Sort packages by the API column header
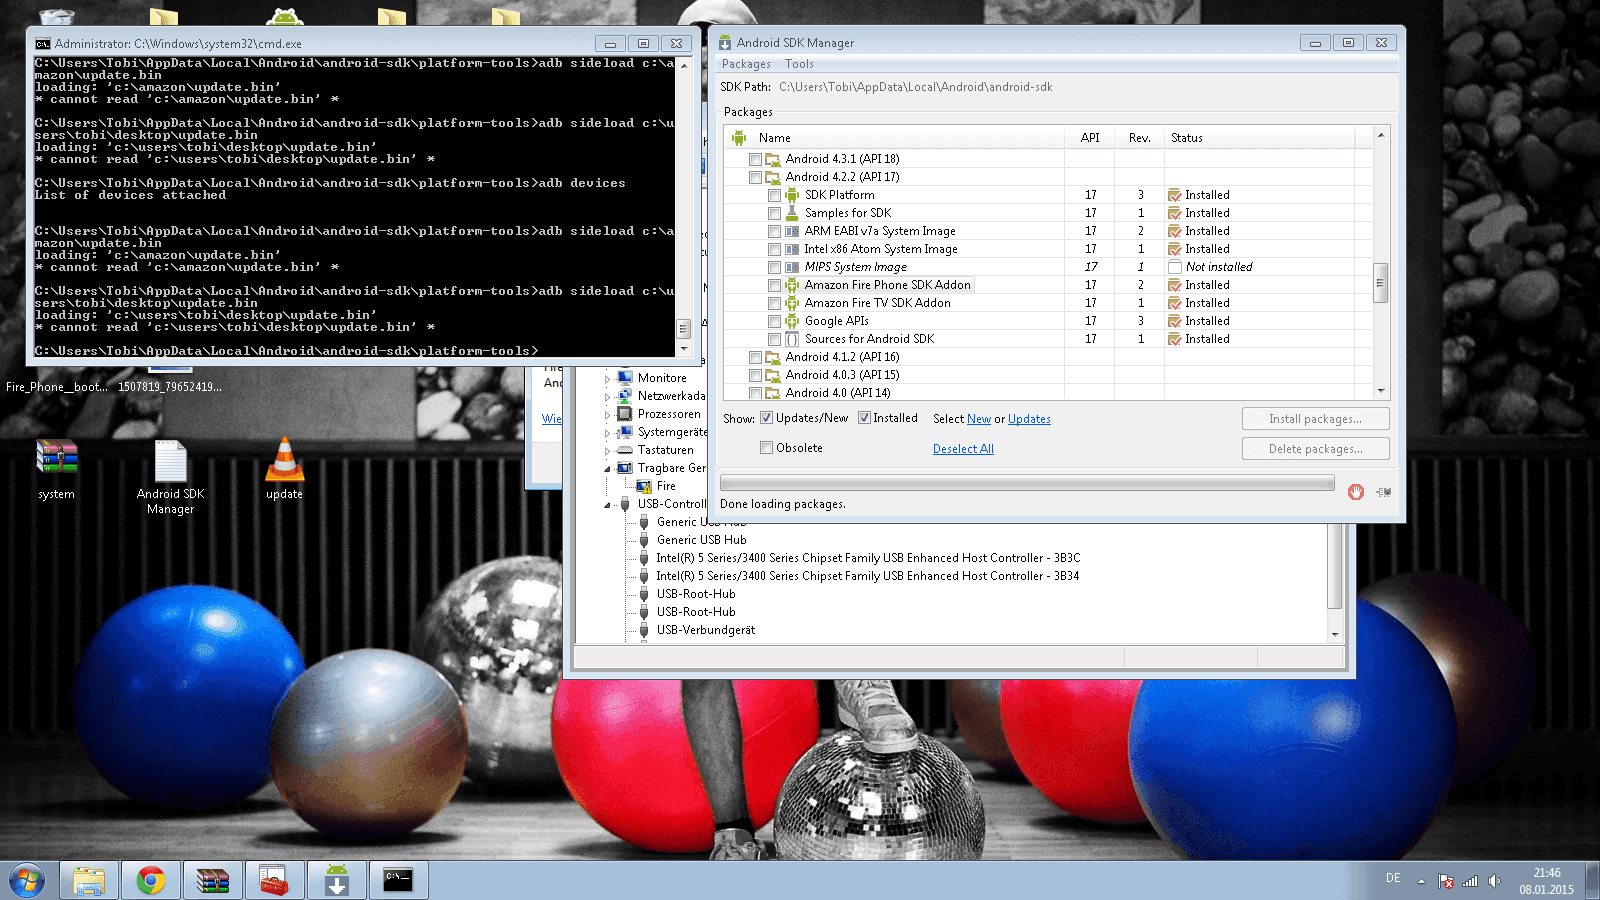1600x900 pixels. [x=1090, y=138]
